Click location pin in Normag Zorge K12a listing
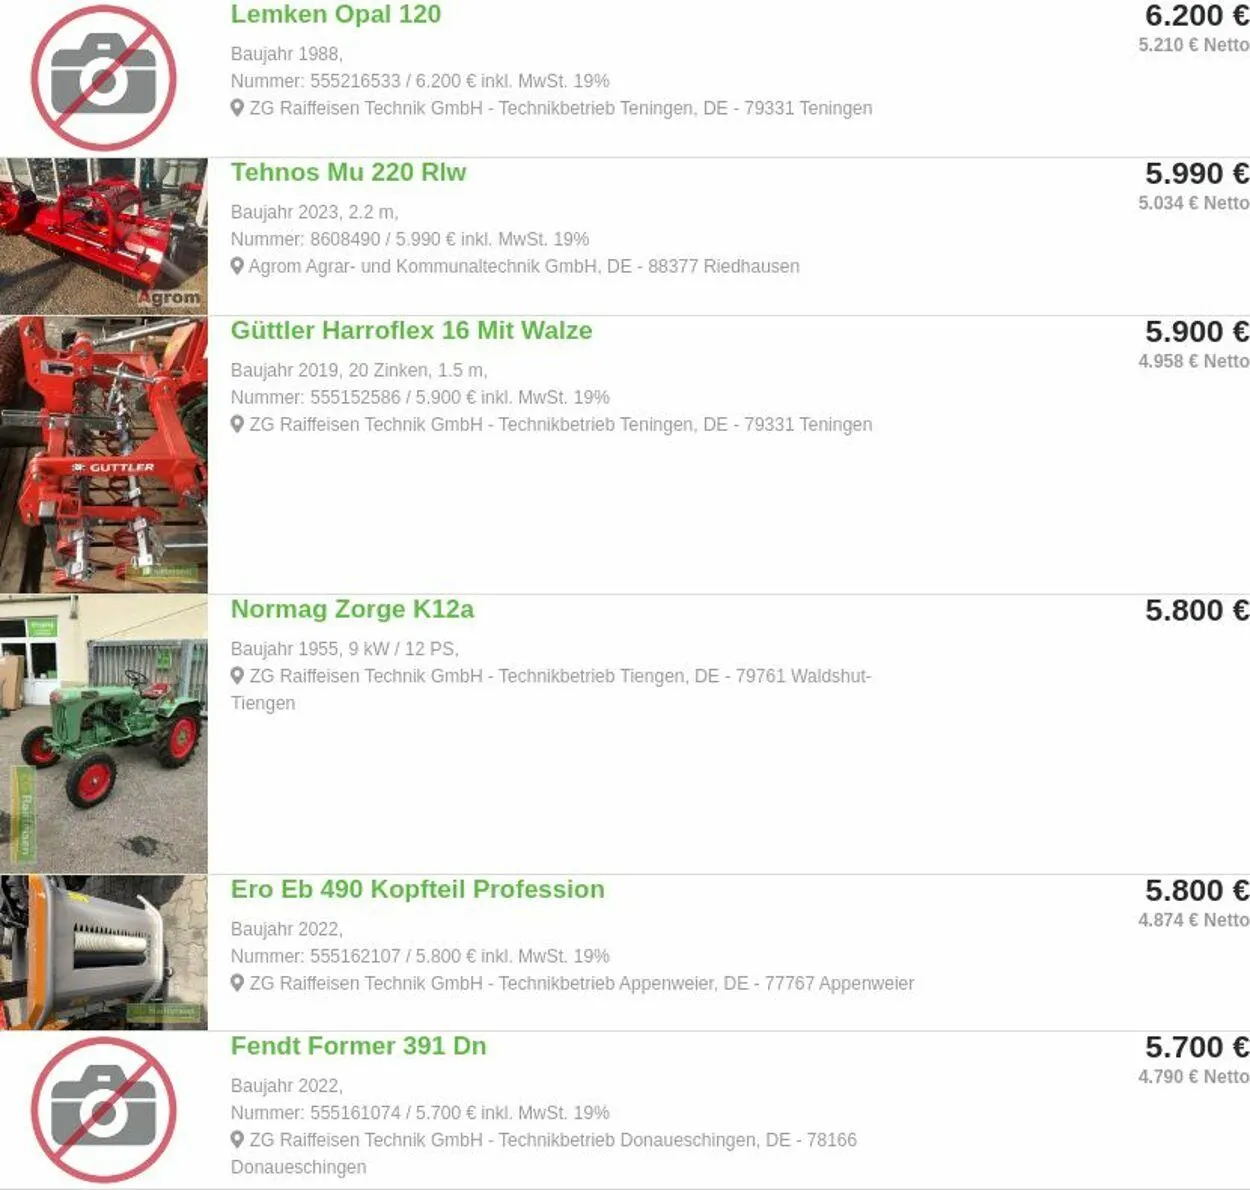1250x1190 pixels. tap(237, 676)
